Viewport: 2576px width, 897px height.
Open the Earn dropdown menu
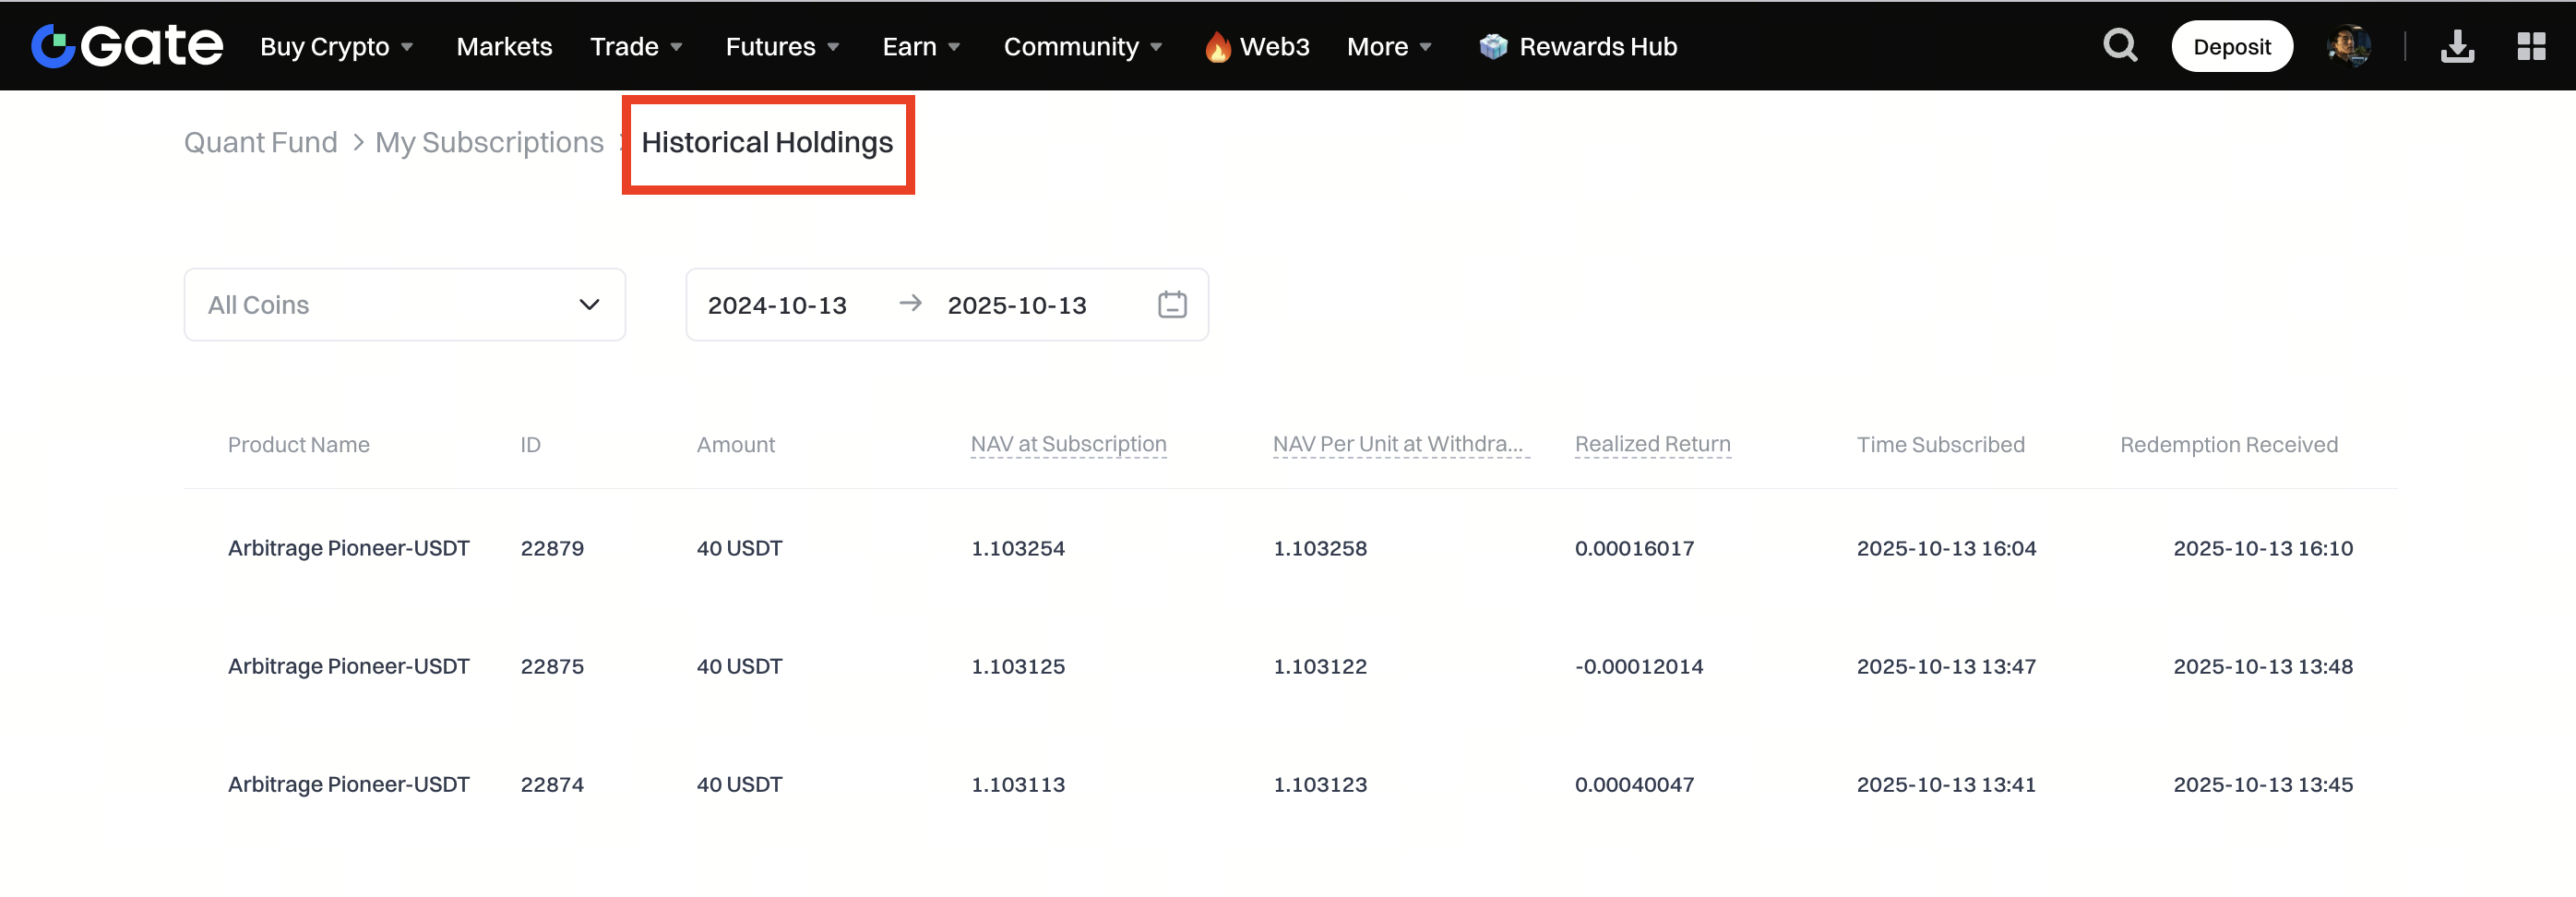(920, 47)
